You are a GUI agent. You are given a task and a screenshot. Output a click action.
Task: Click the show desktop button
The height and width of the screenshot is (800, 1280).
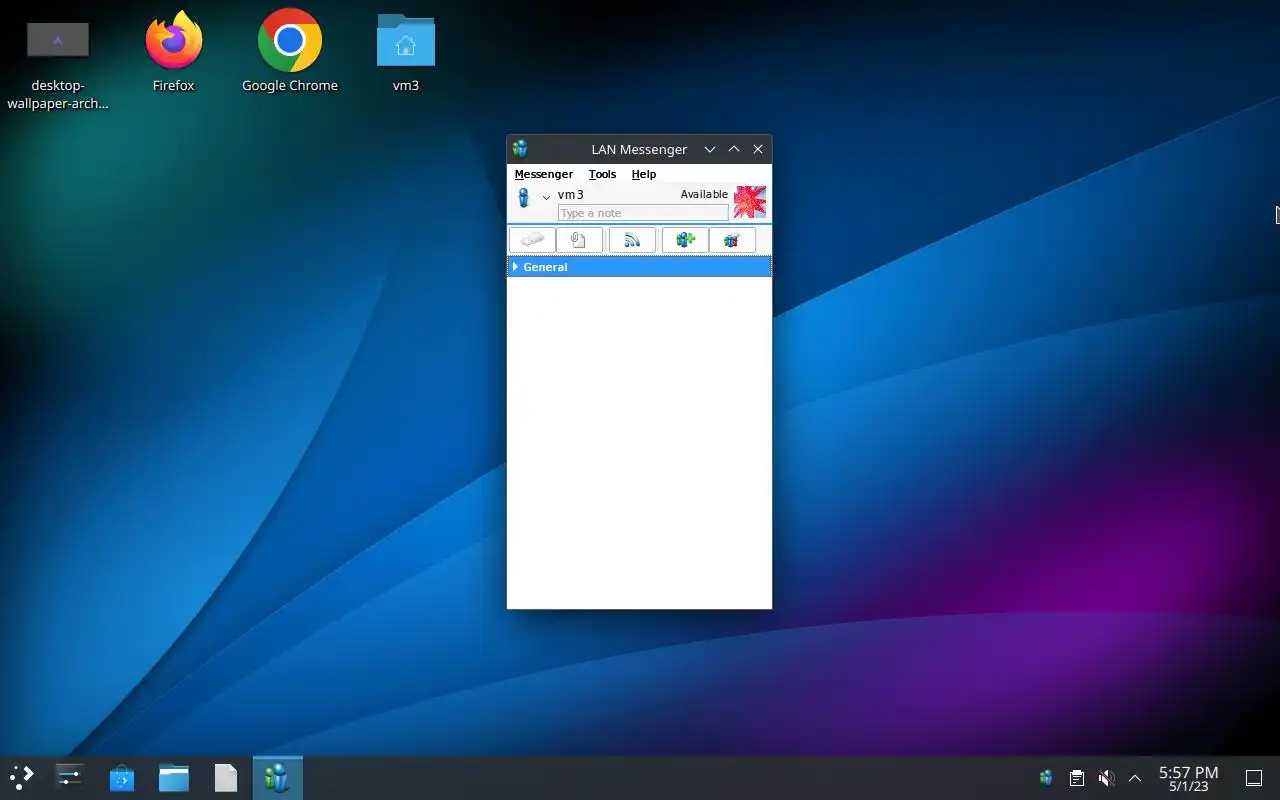tap(1254, 777)
